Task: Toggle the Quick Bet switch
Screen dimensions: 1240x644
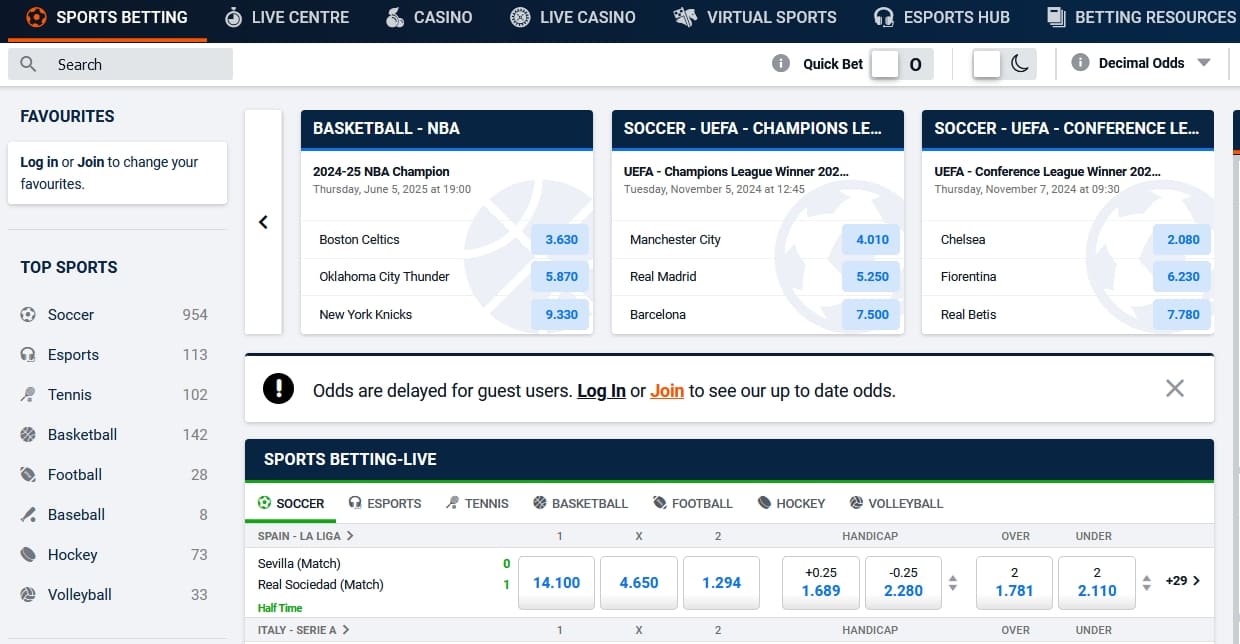Action: (x=901, y=64)
